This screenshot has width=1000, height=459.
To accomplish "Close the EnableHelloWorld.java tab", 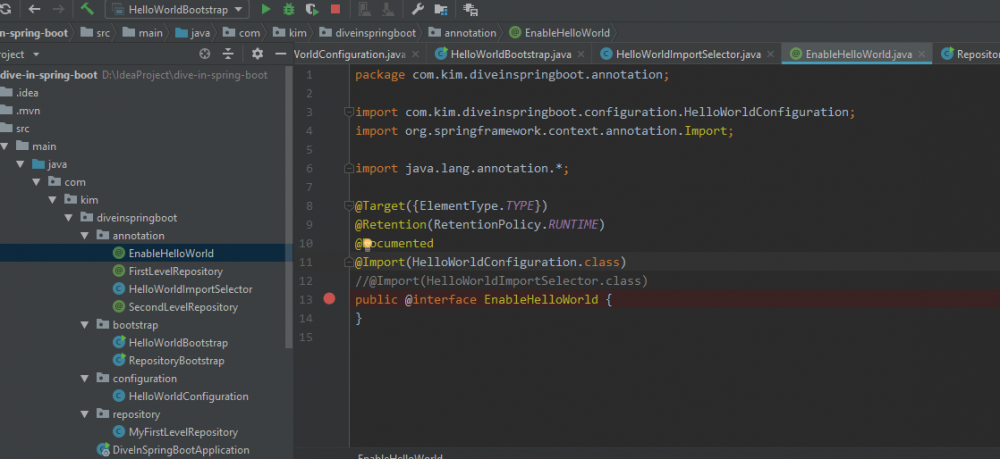I will pyautogui.click(x=920, y=54).
